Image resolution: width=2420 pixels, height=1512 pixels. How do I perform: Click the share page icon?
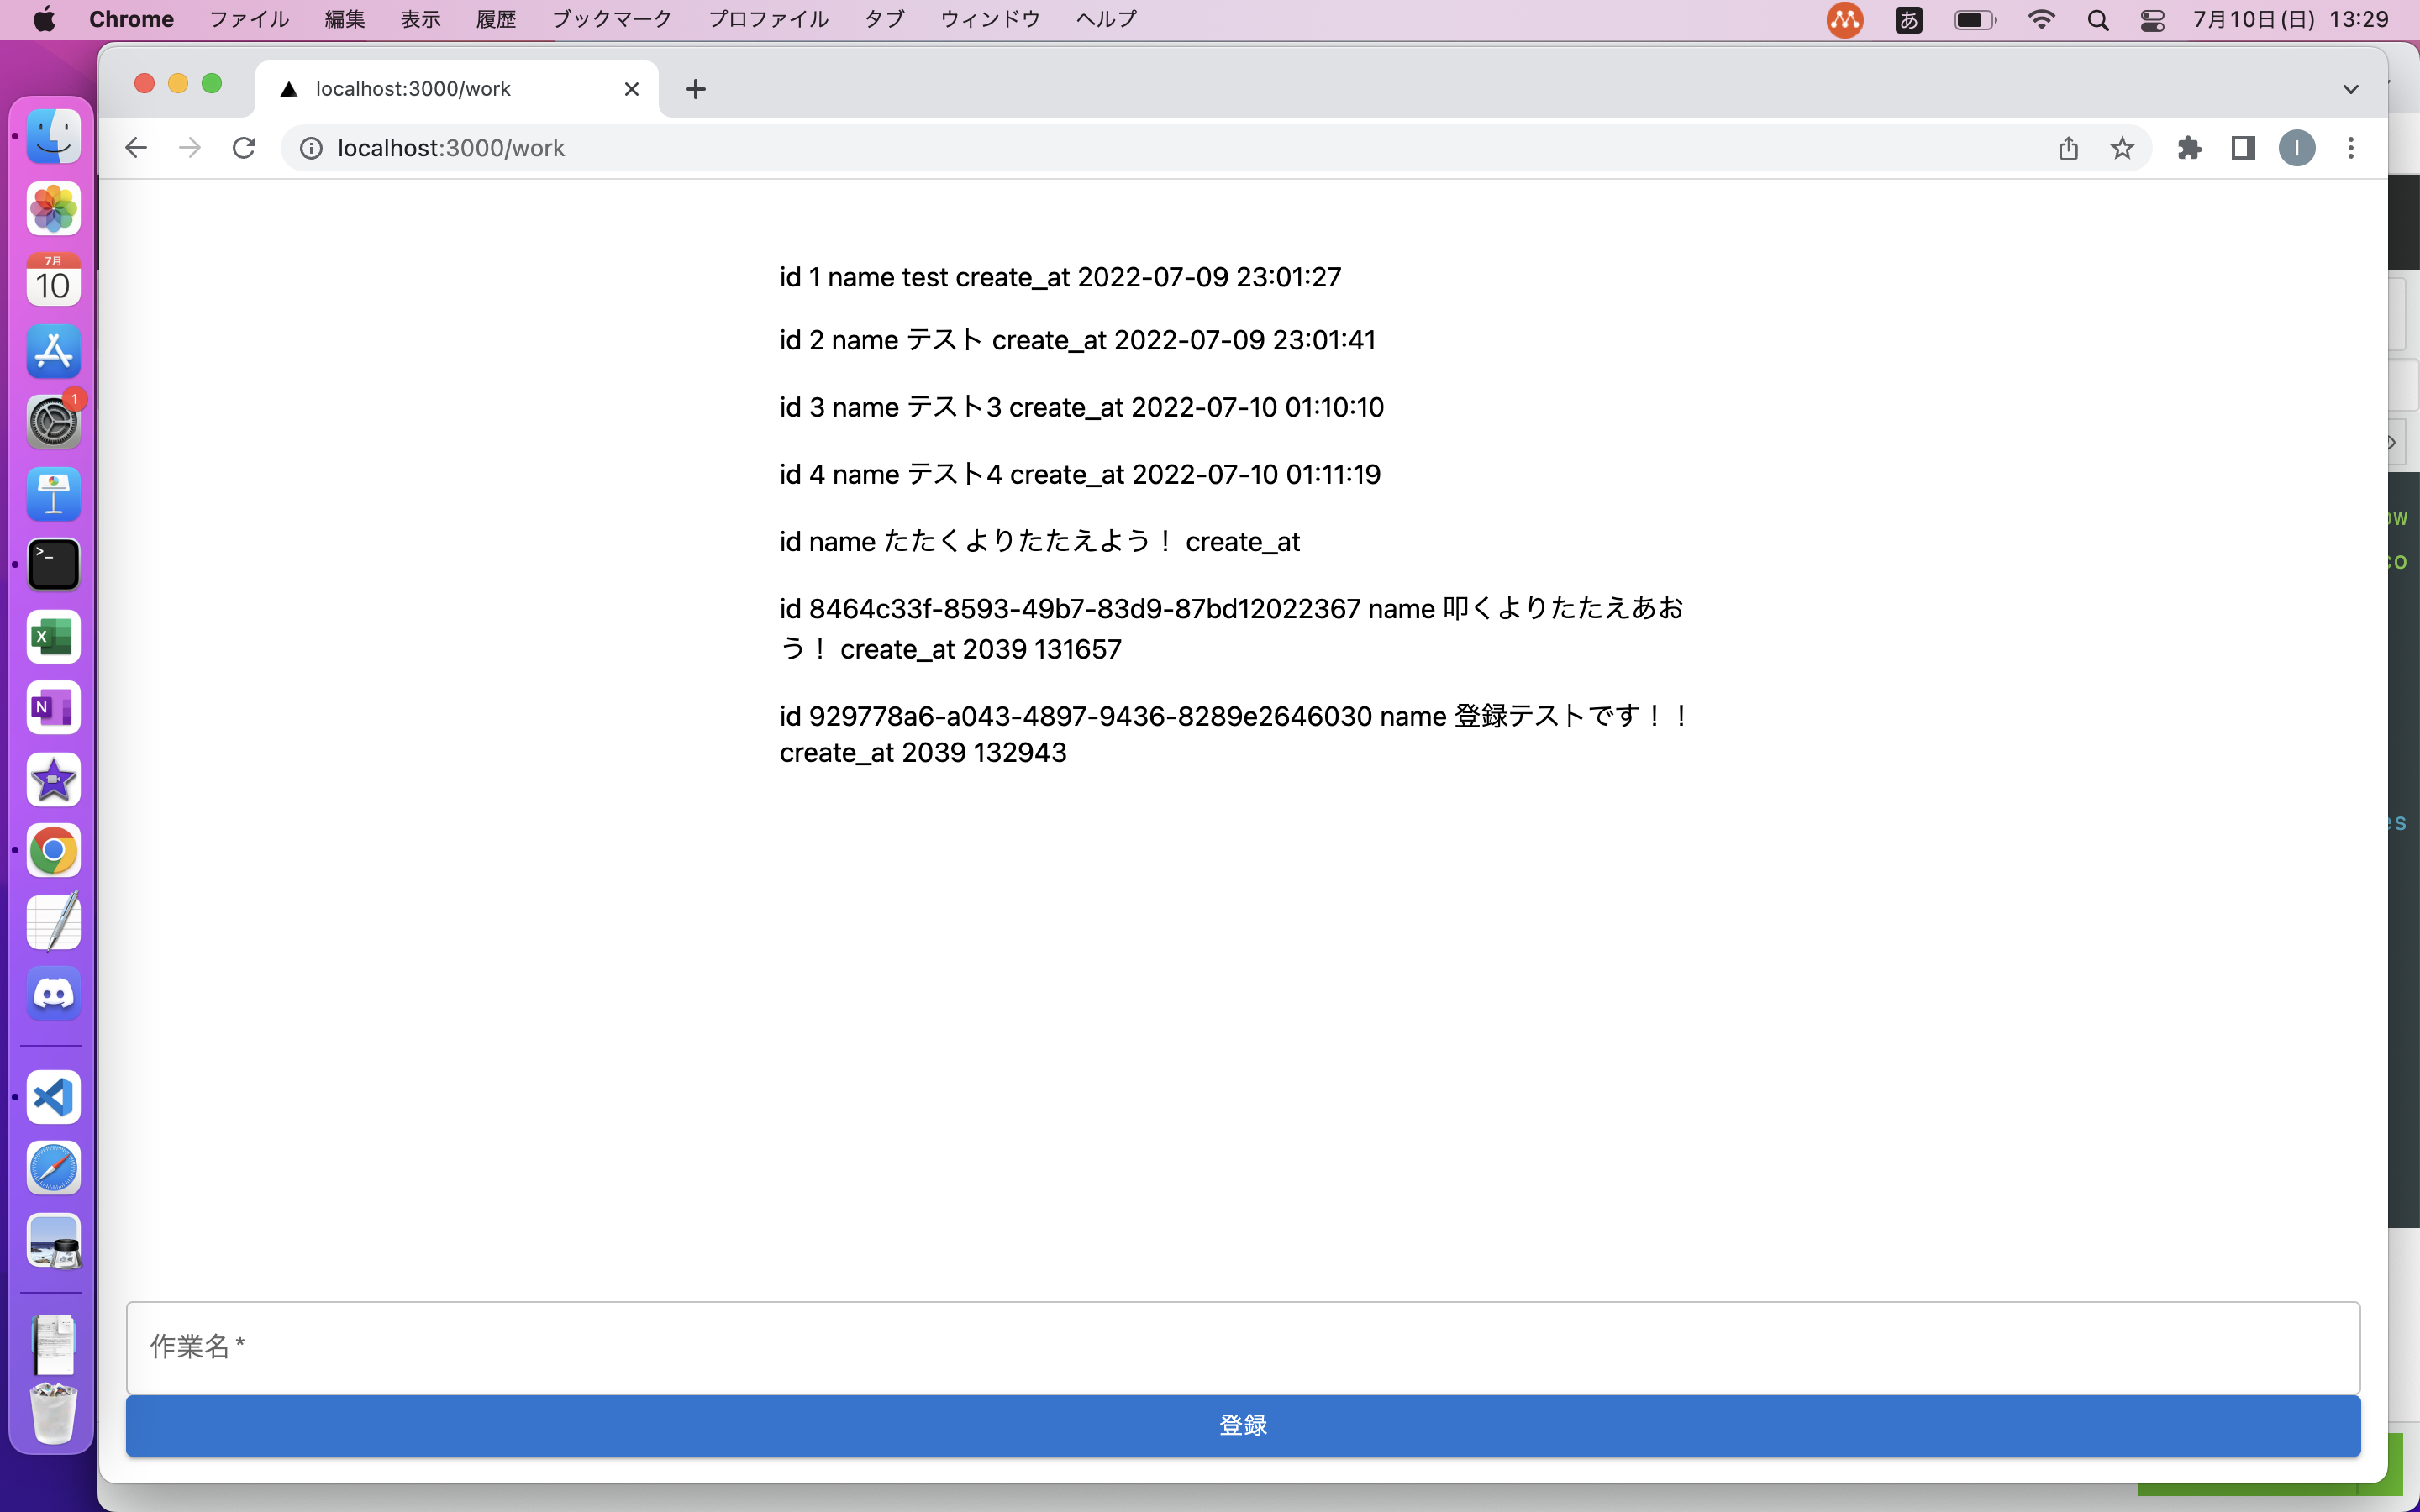click(x=2068, y=148)
